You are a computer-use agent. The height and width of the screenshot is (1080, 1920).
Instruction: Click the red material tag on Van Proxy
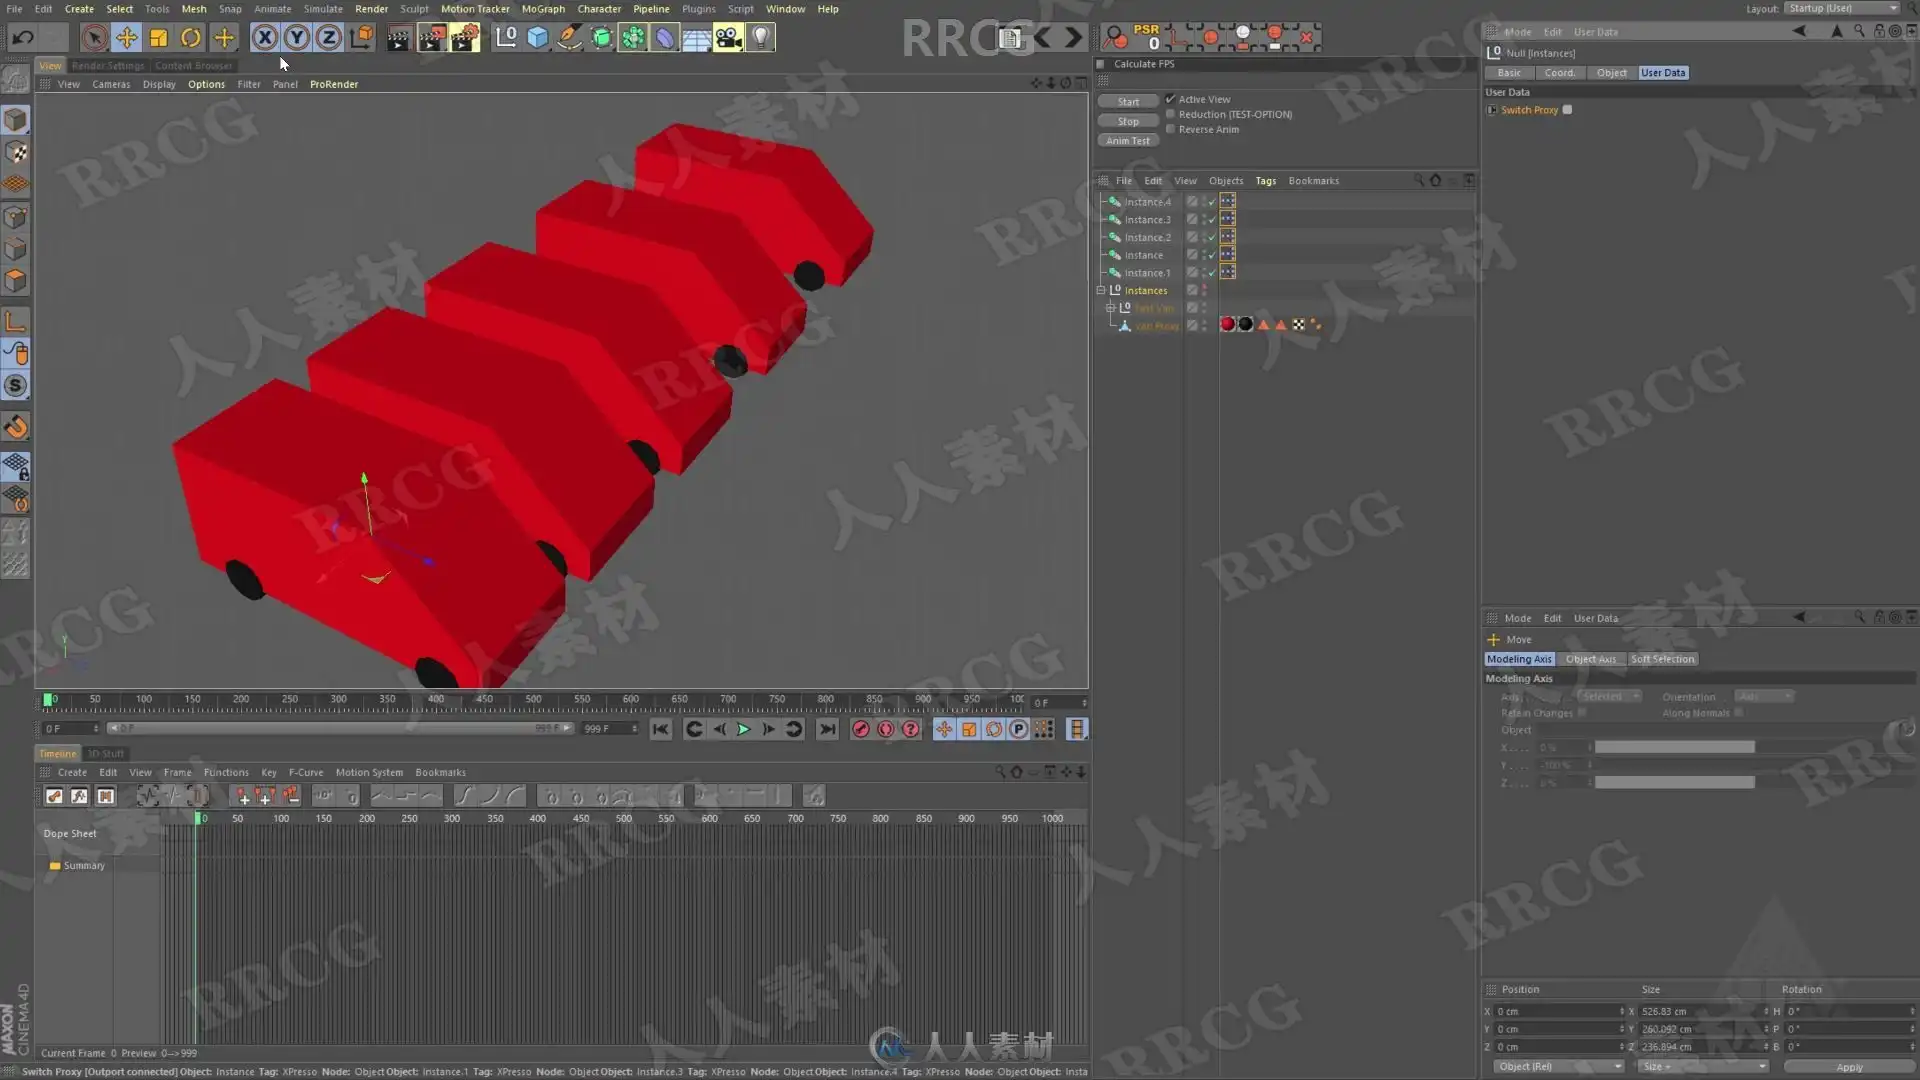point(1227,325)
